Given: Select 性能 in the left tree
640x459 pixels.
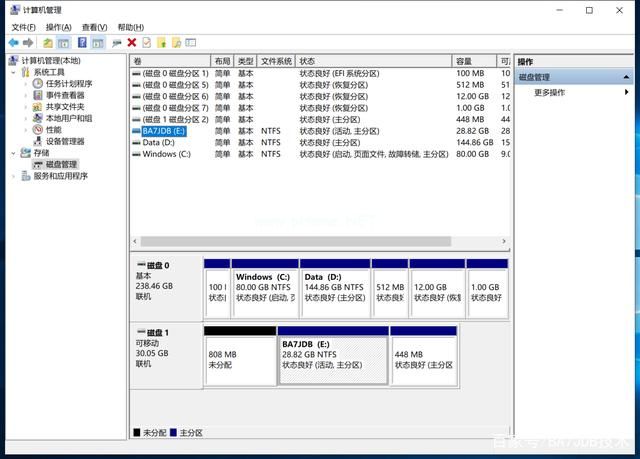Looking at the screenshot, I should [53, 130].
